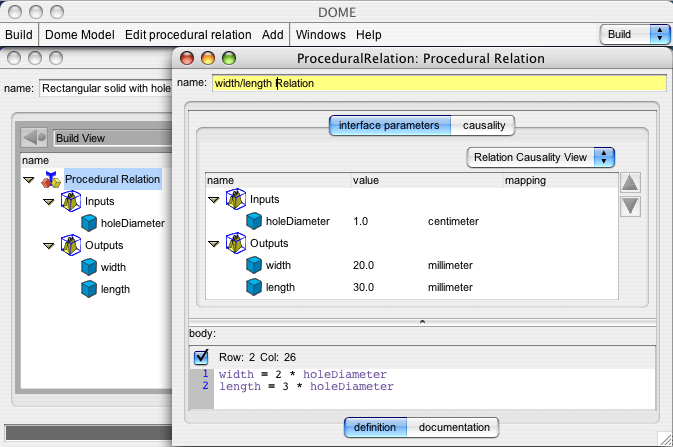Click the model name field Rectangular solid with hole
This screenshot has height=447, width=673.
pyautogui.click(x=106, y=88)
